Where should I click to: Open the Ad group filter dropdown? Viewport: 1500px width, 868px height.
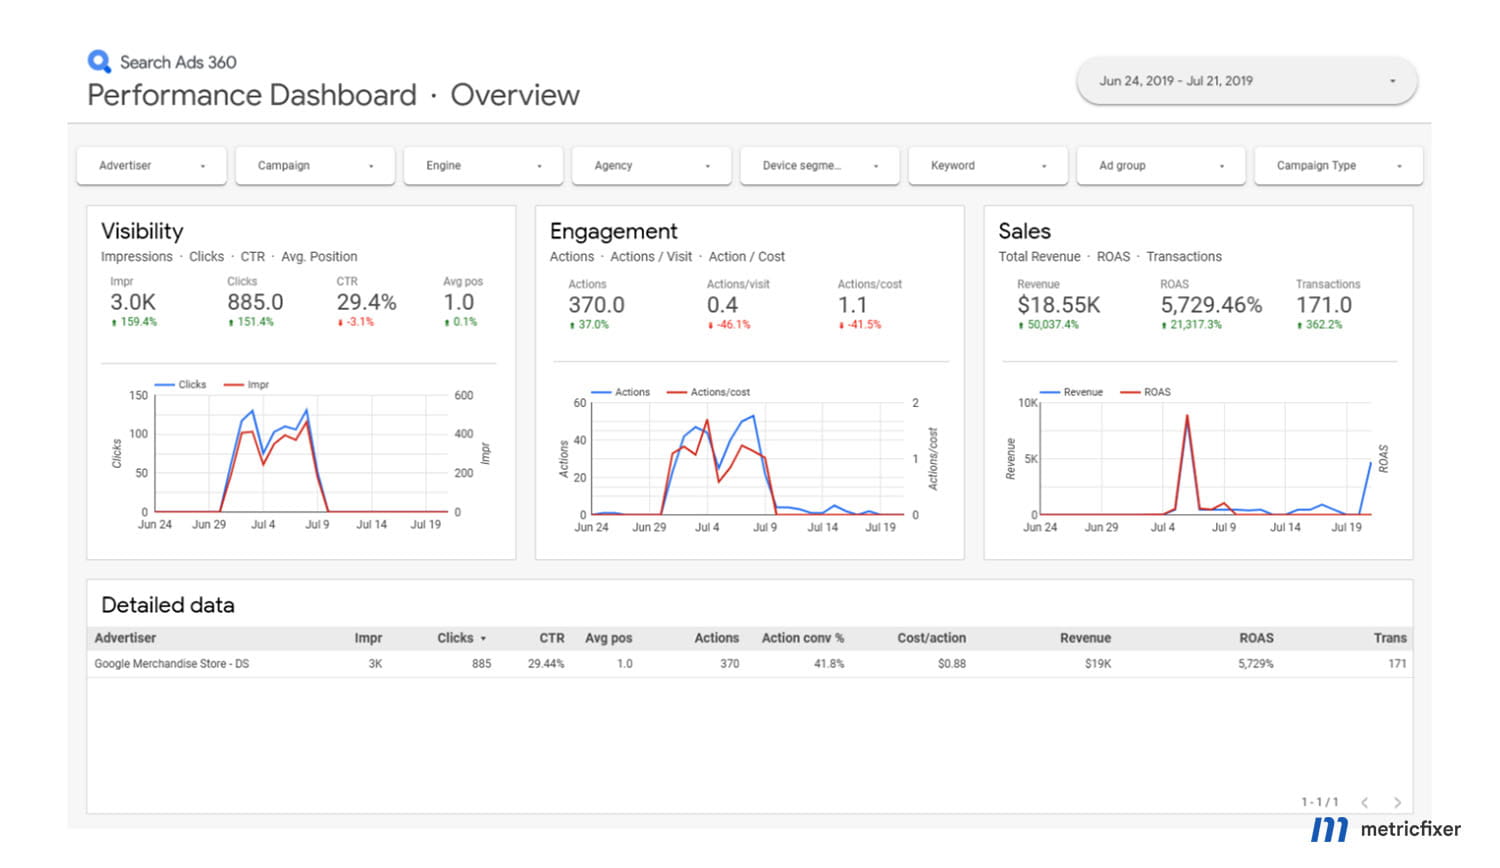1161,166
